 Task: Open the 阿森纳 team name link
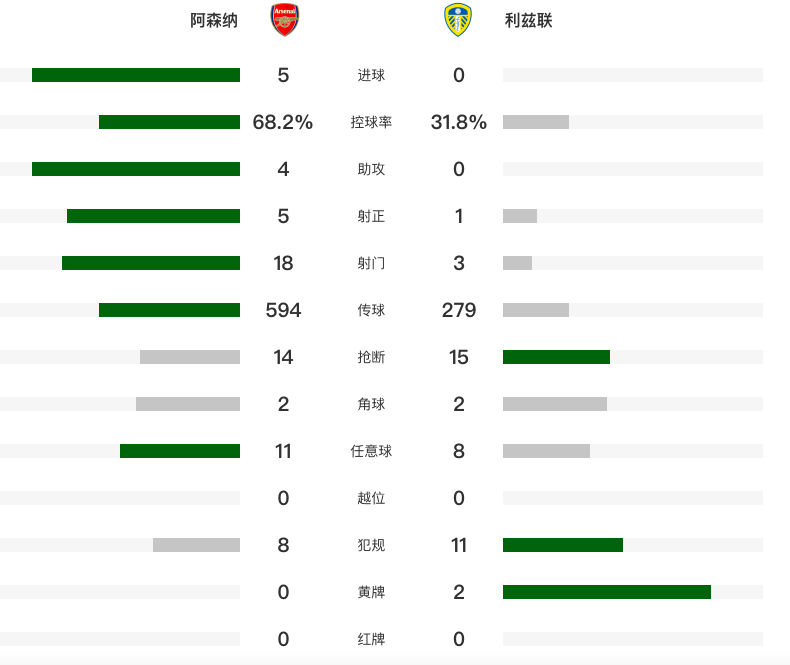point(214,21)
